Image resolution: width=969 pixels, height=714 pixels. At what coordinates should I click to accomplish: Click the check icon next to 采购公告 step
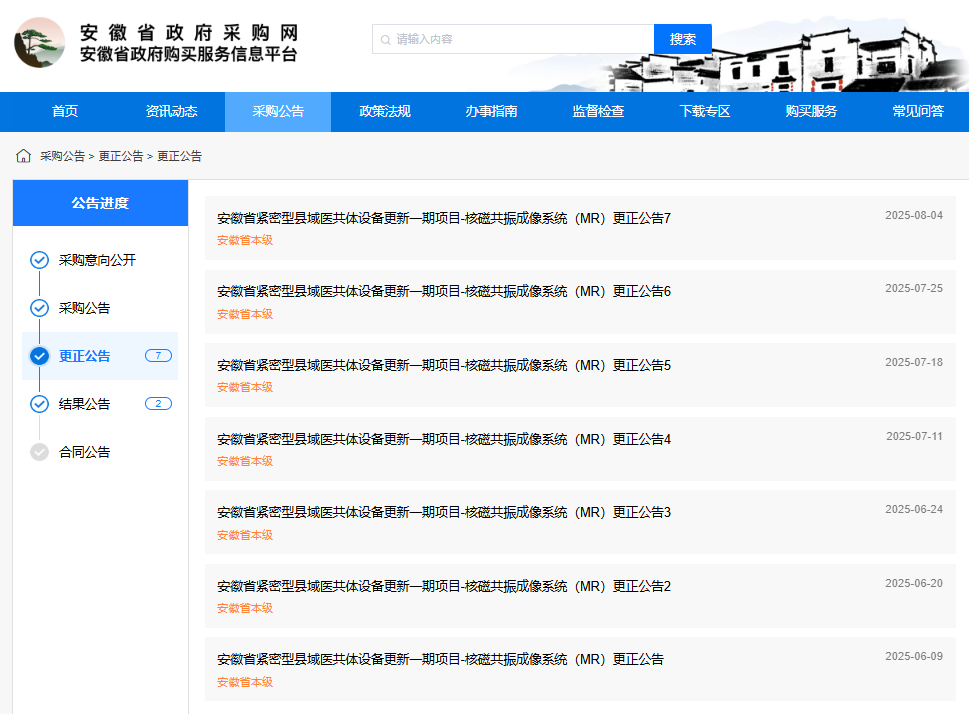38,308
